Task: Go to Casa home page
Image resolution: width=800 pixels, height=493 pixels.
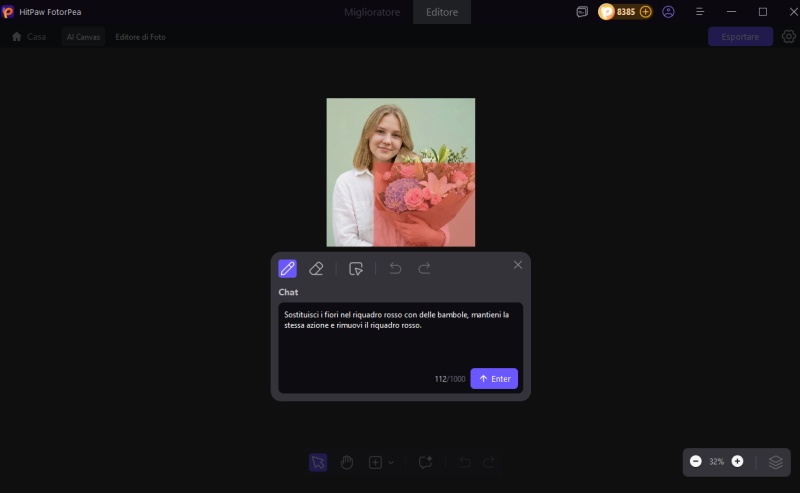Action: (29, 37)
